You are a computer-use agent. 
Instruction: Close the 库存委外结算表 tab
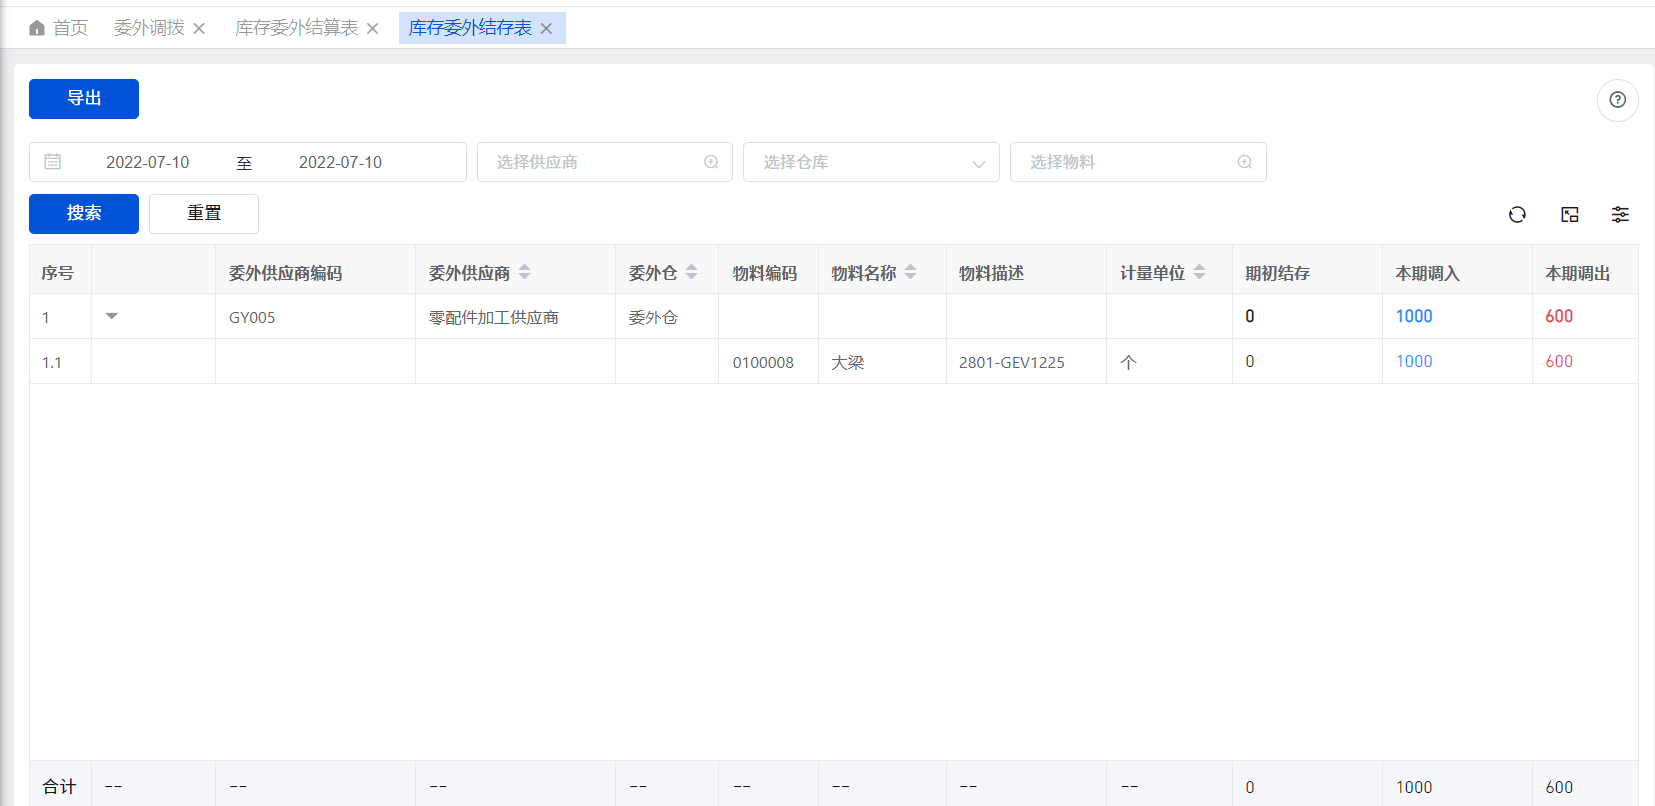pyautogui.click(x=372, y=29)
